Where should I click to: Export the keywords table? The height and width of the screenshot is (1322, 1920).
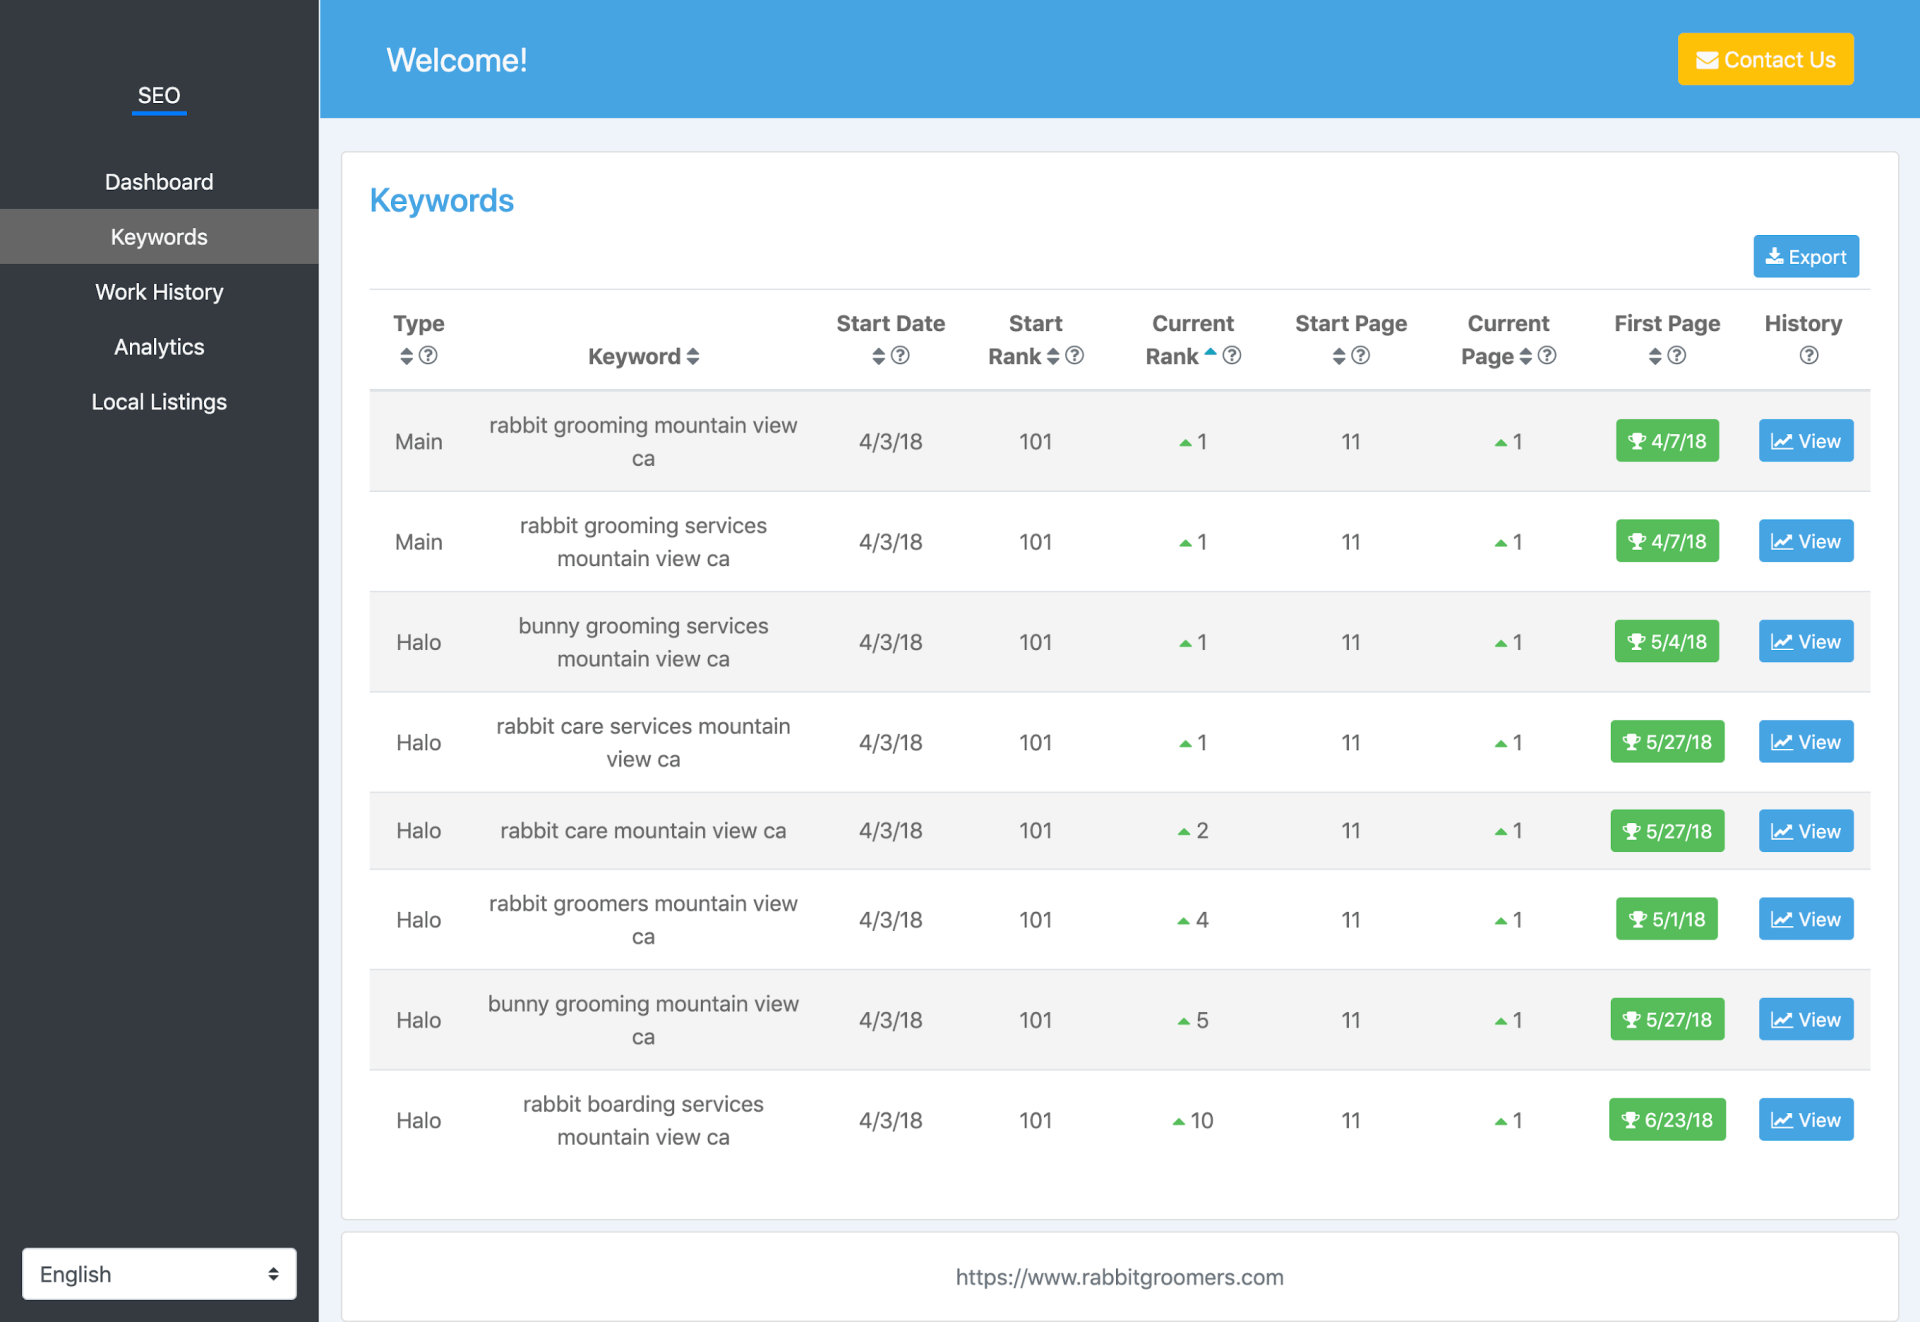pos(1805,257)
